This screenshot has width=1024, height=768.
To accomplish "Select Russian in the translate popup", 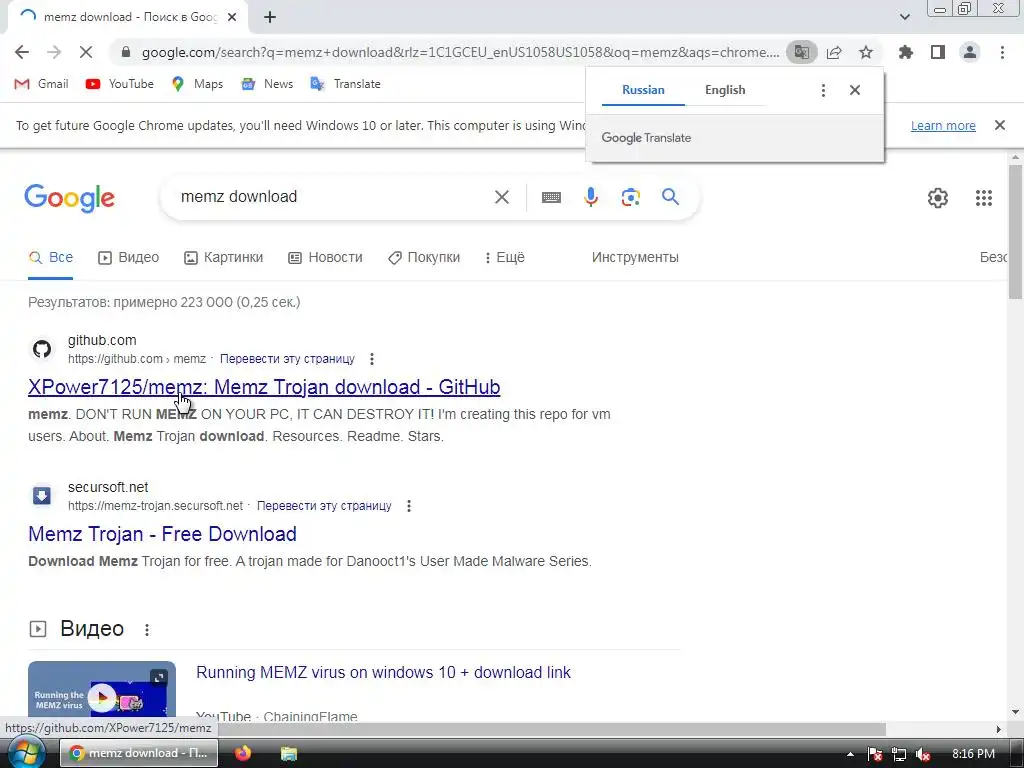I will click(x=643, y=90).
